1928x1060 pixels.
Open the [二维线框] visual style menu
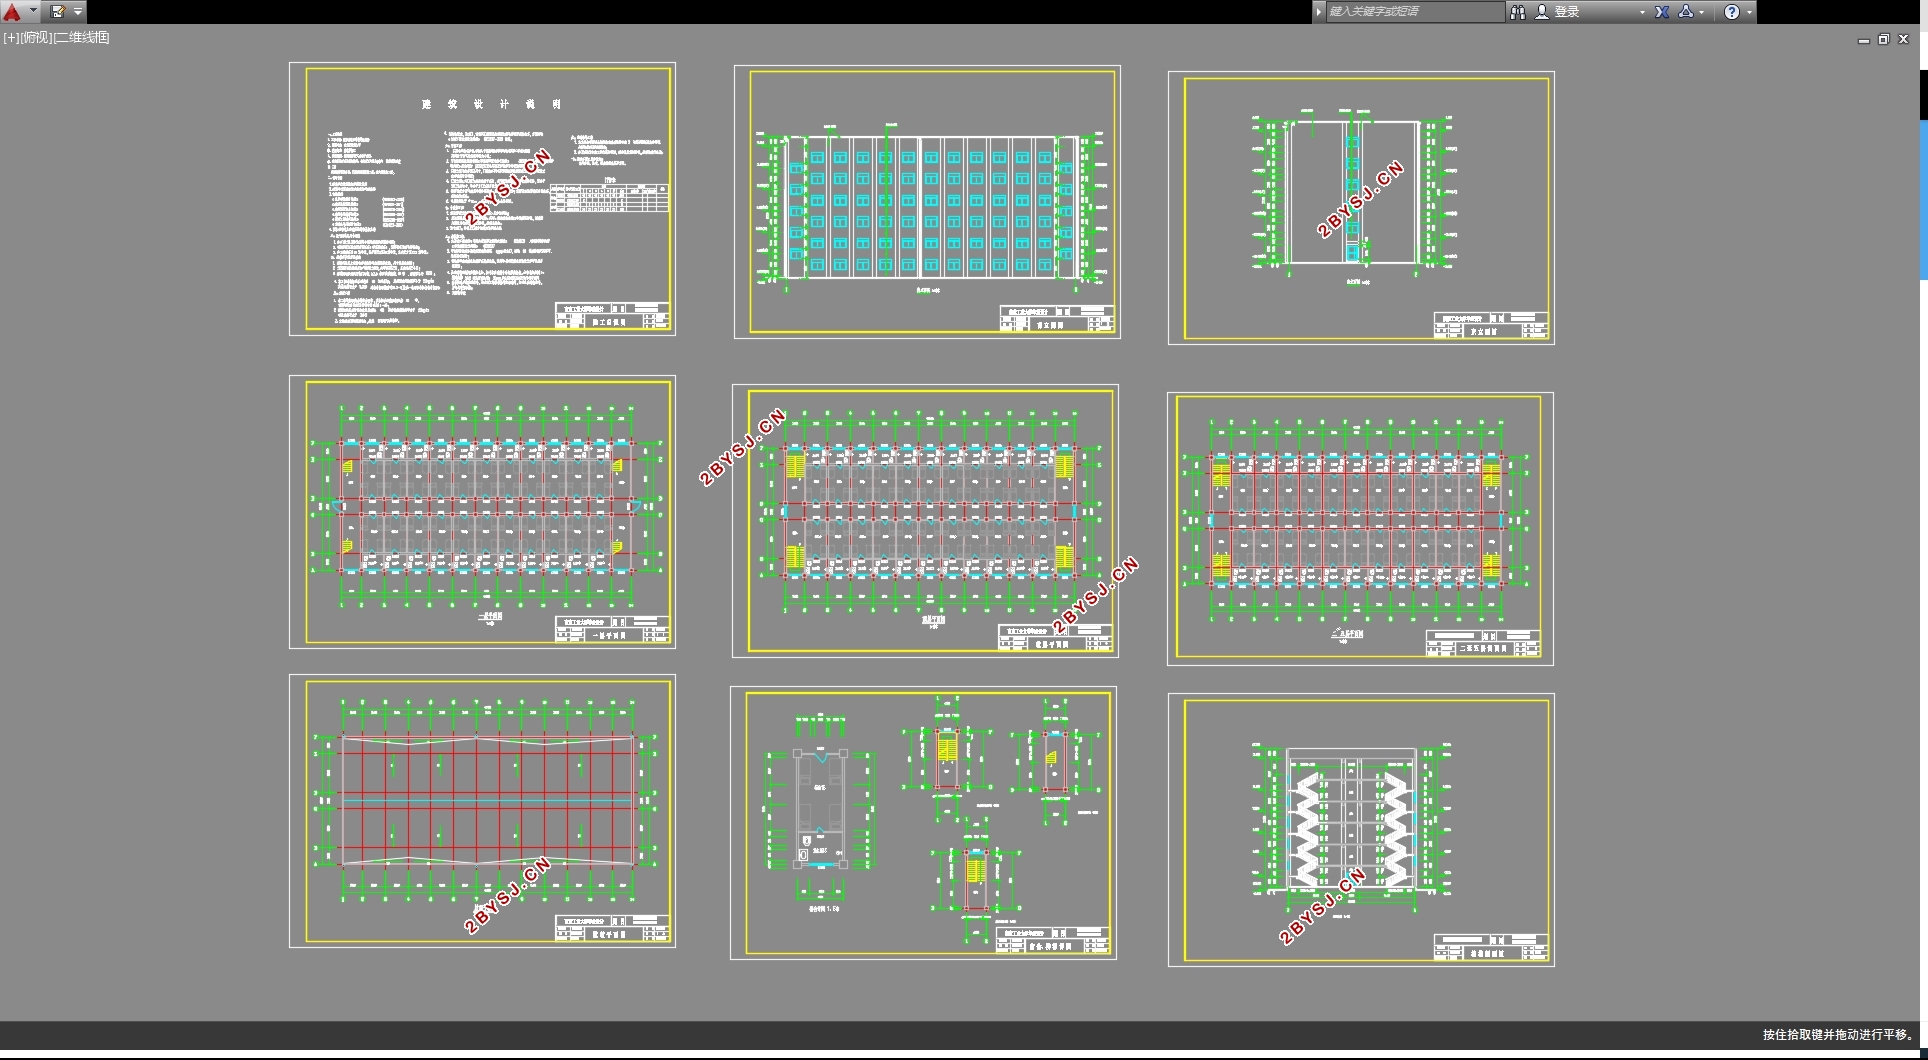click(82, 38)
